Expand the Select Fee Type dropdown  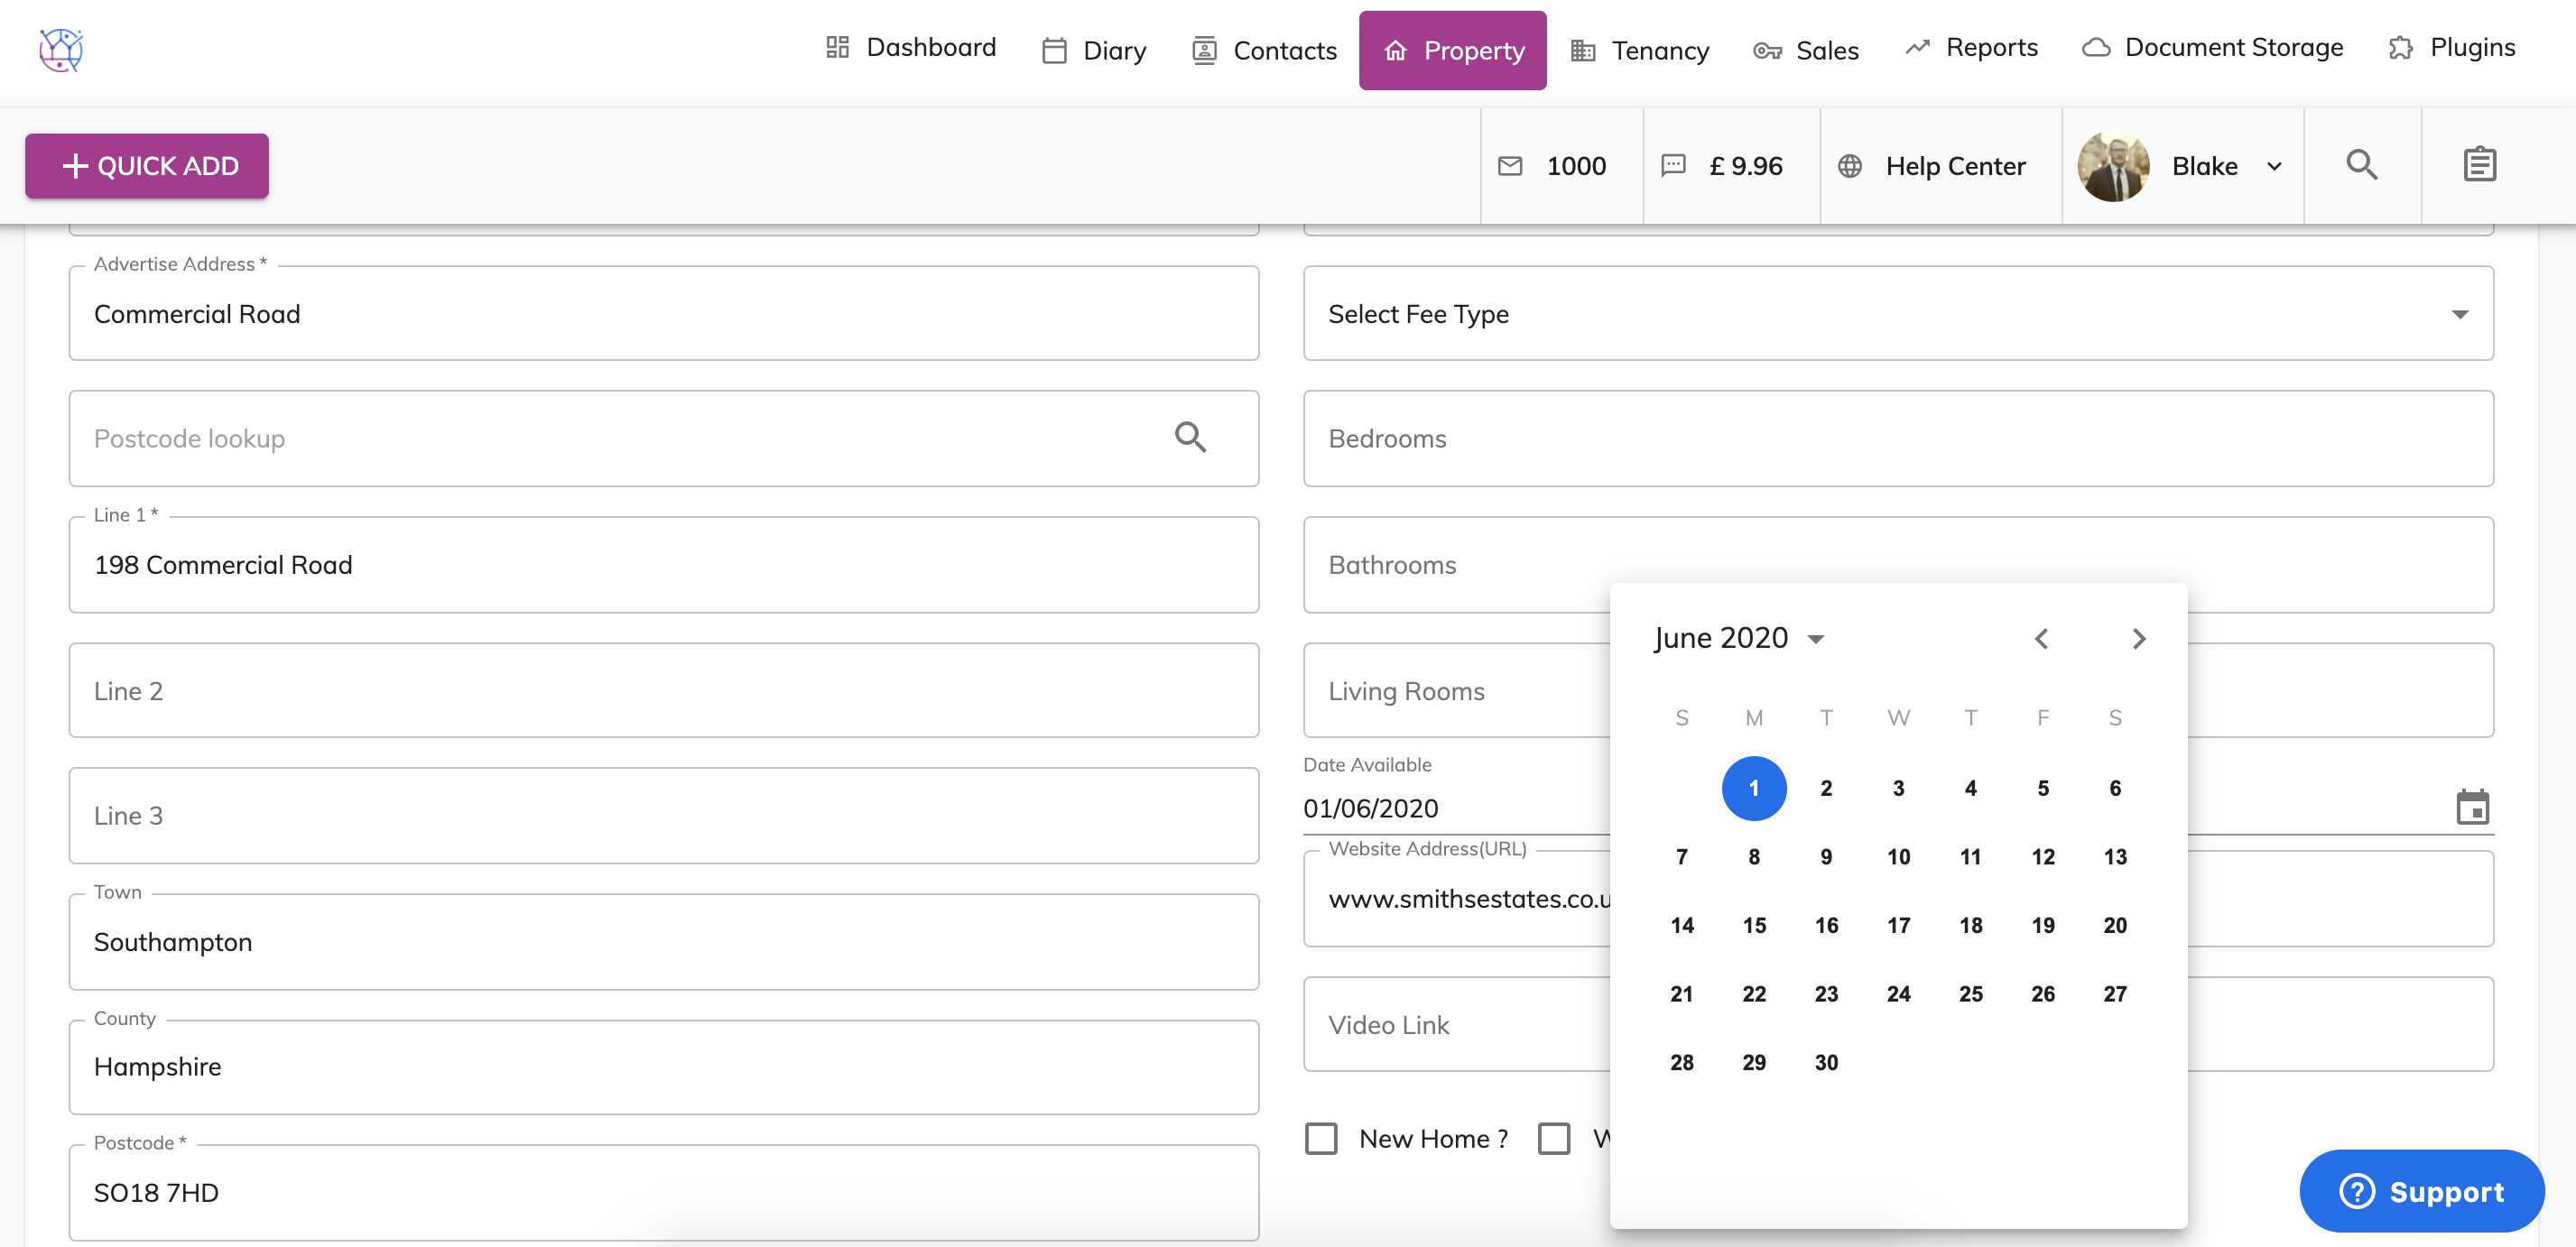[1897, 314]
